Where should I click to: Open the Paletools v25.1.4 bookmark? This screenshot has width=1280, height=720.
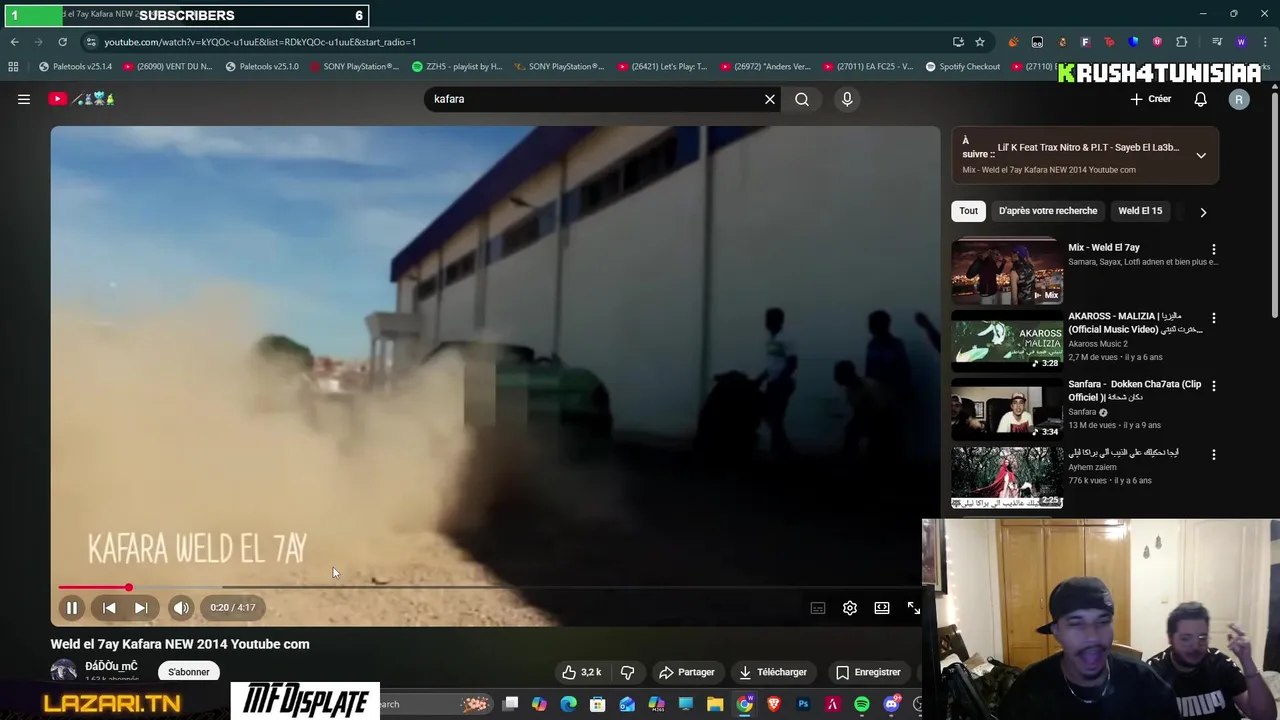point(76,67)
